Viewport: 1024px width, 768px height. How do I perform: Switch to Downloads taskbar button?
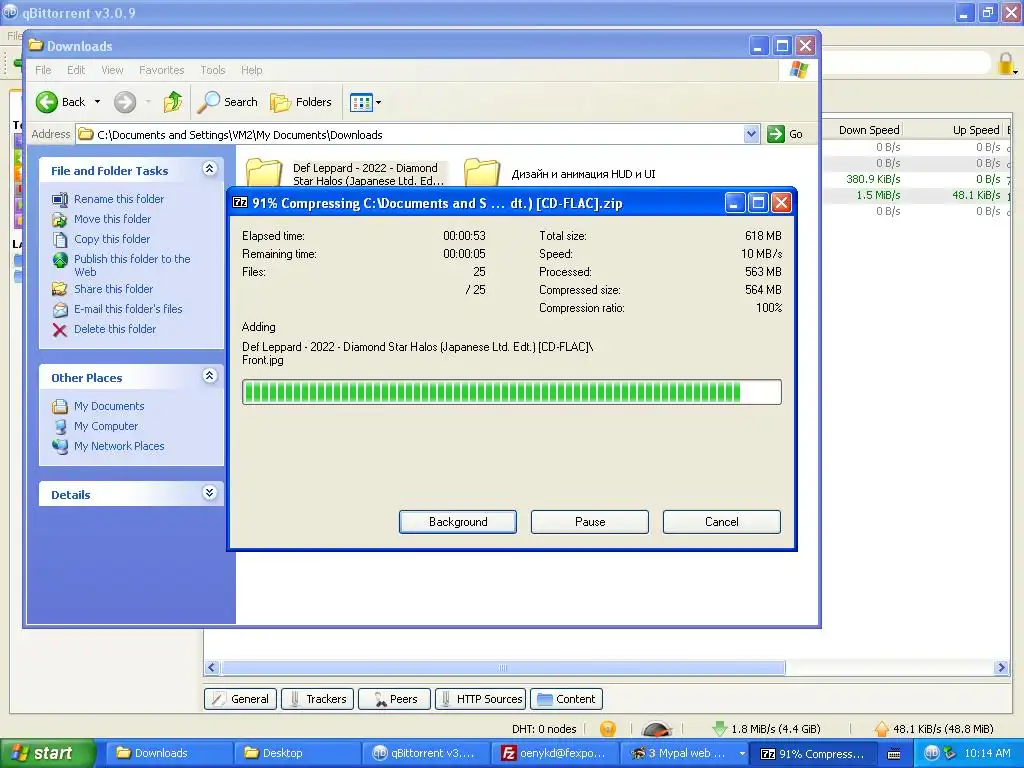(x=167, y=753)
